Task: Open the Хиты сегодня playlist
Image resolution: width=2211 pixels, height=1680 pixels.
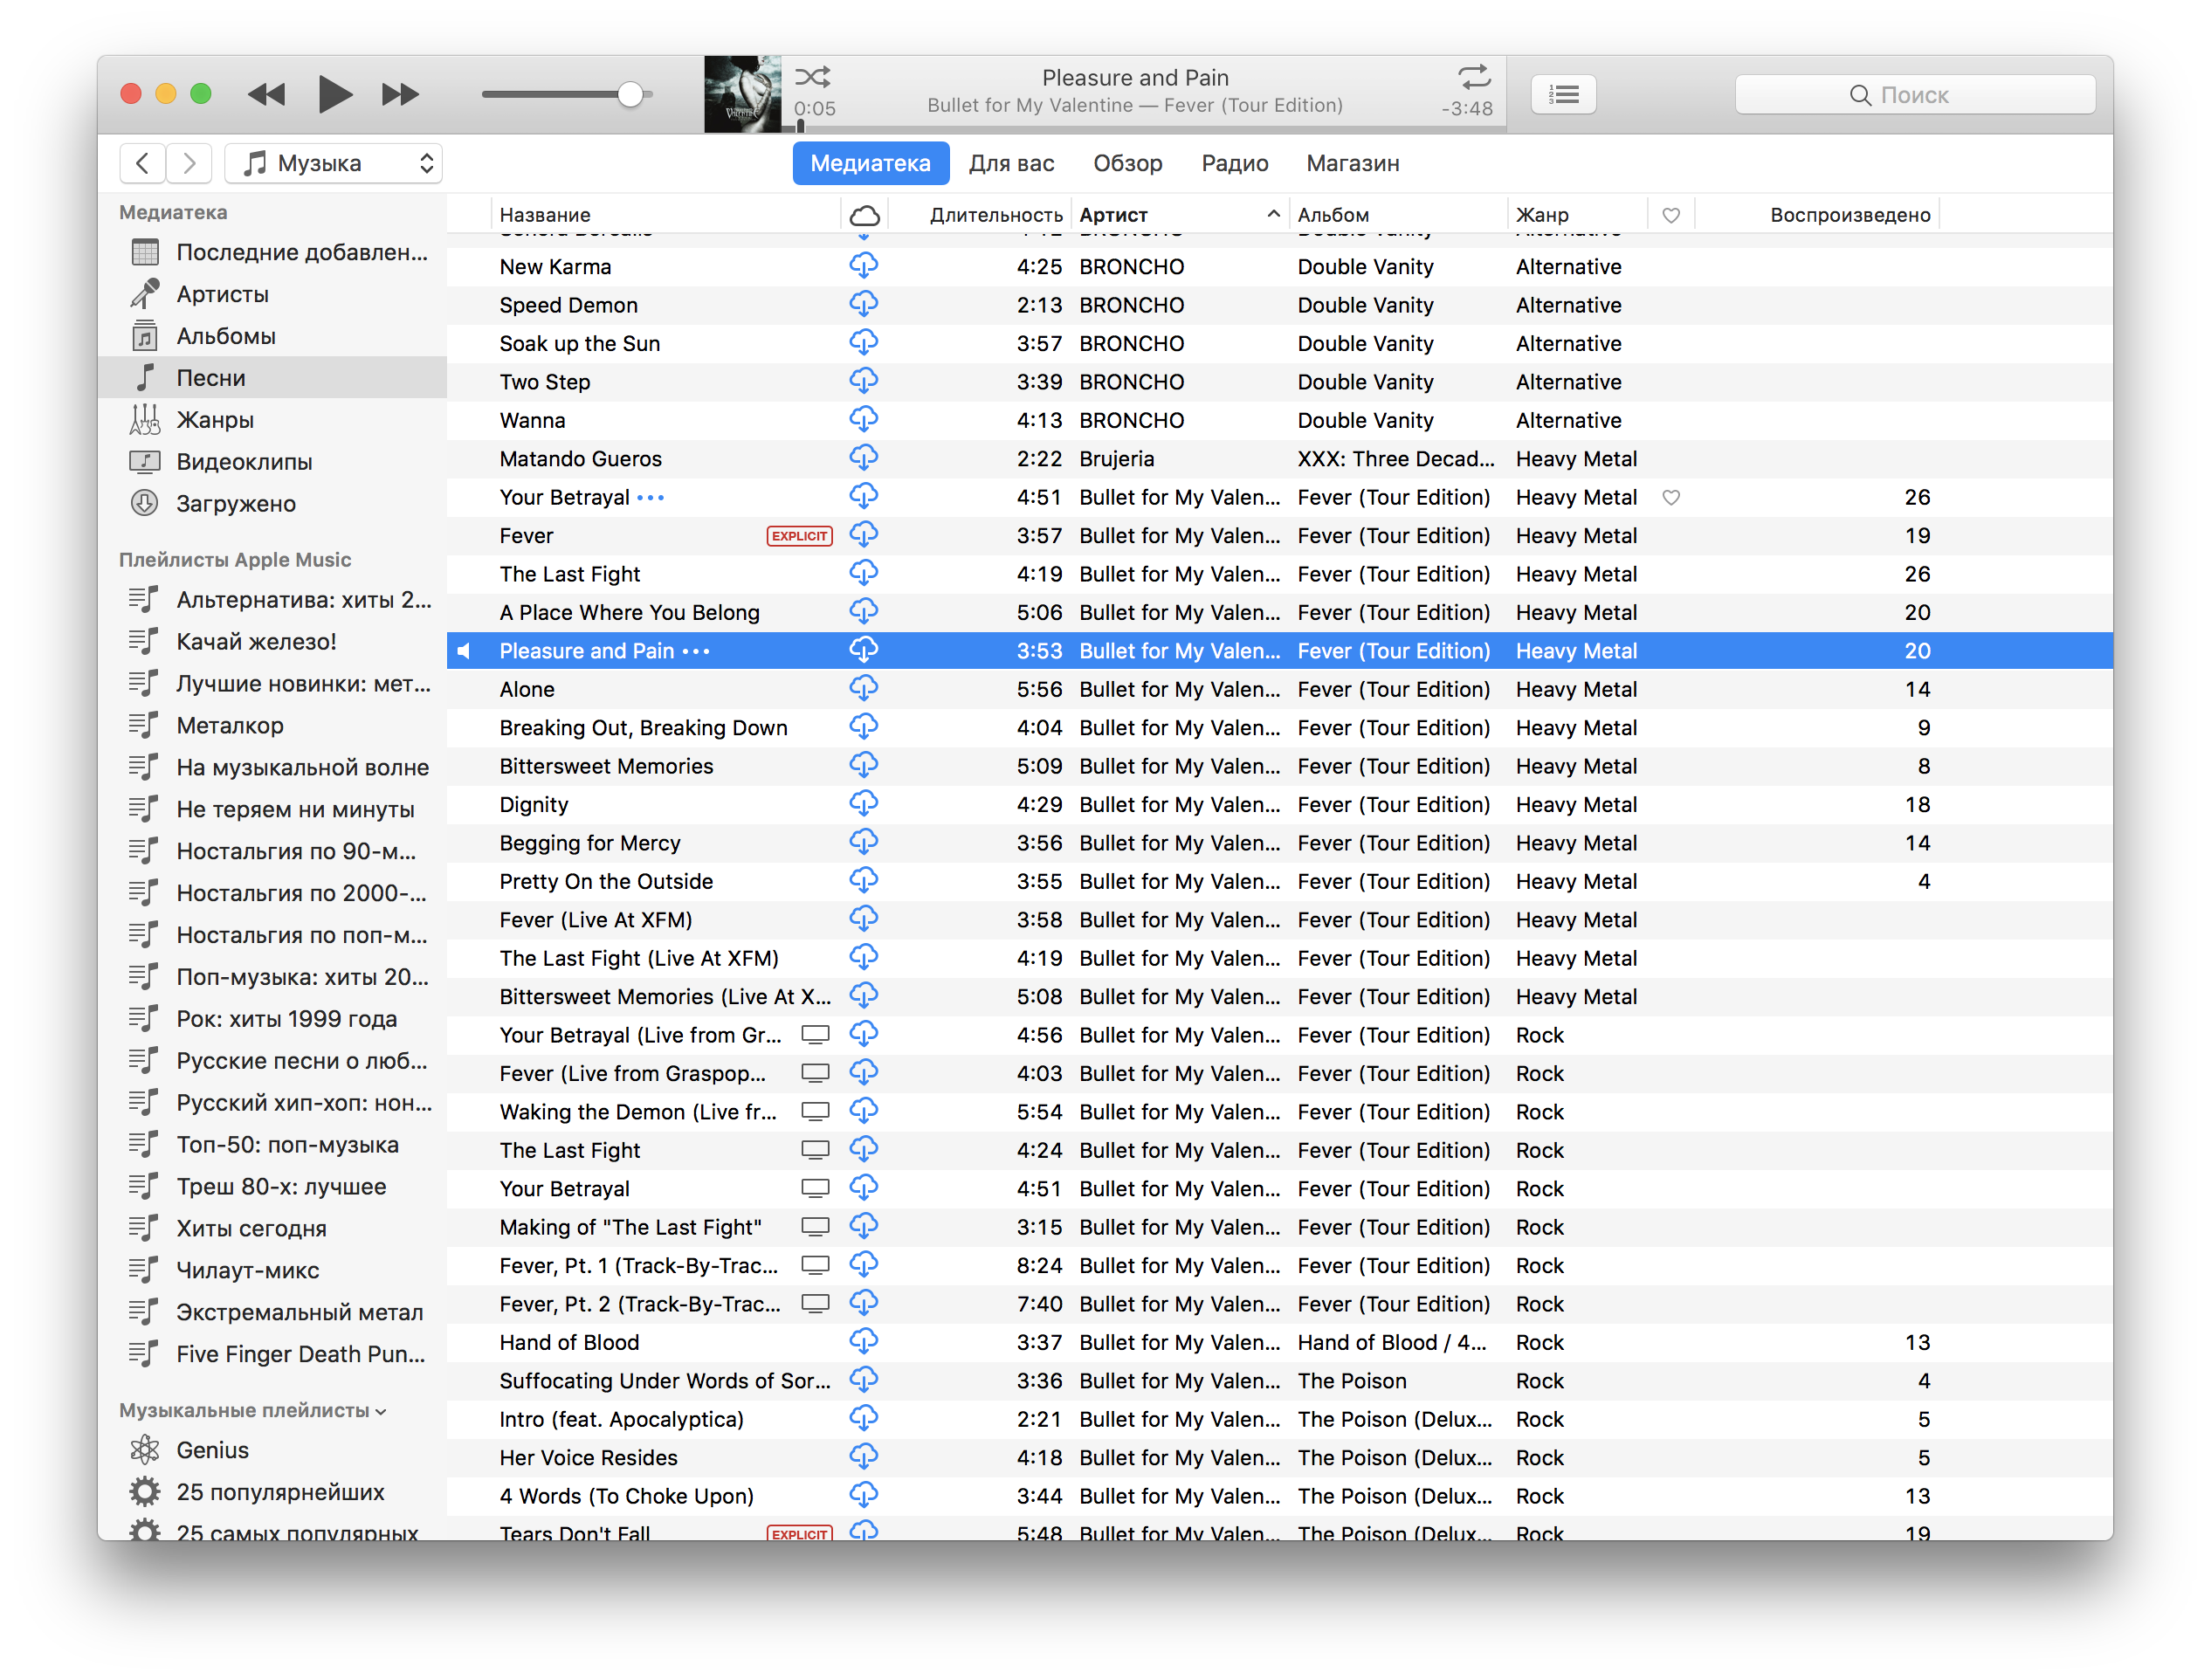Action: 272,1228
